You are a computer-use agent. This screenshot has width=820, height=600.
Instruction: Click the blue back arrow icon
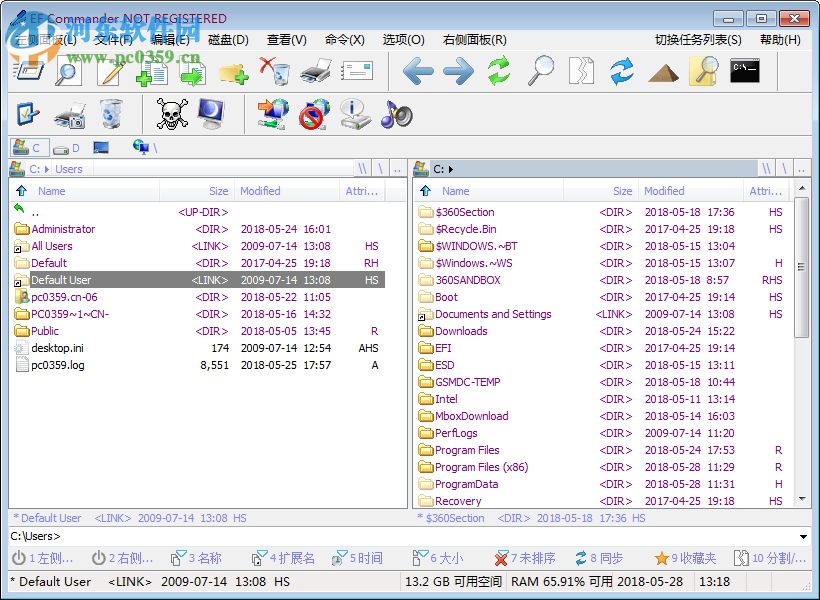pyautogui.click(x=418, y=71)
